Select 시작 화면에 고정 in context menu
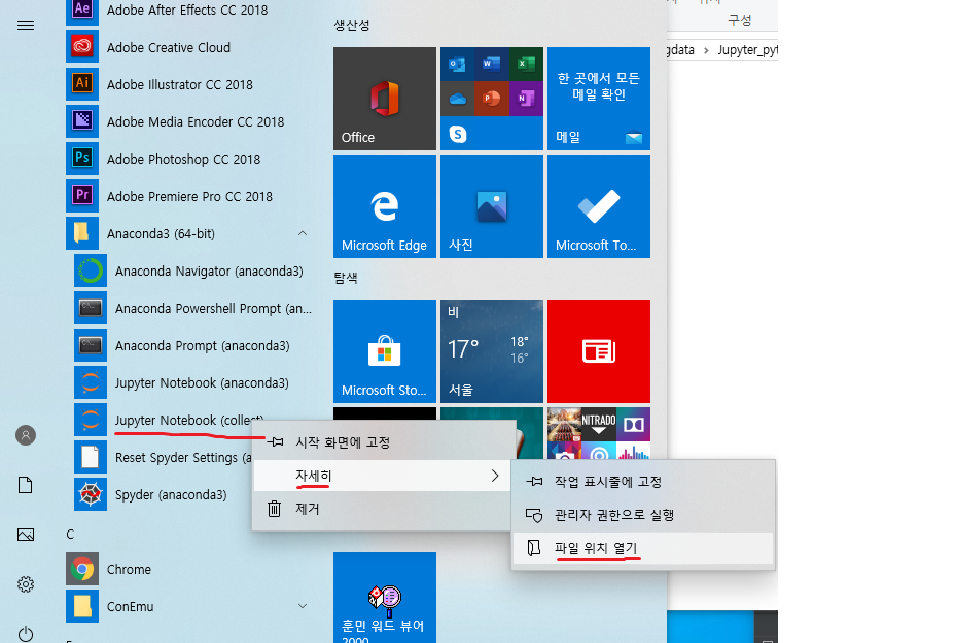 (x=382, y=442)
